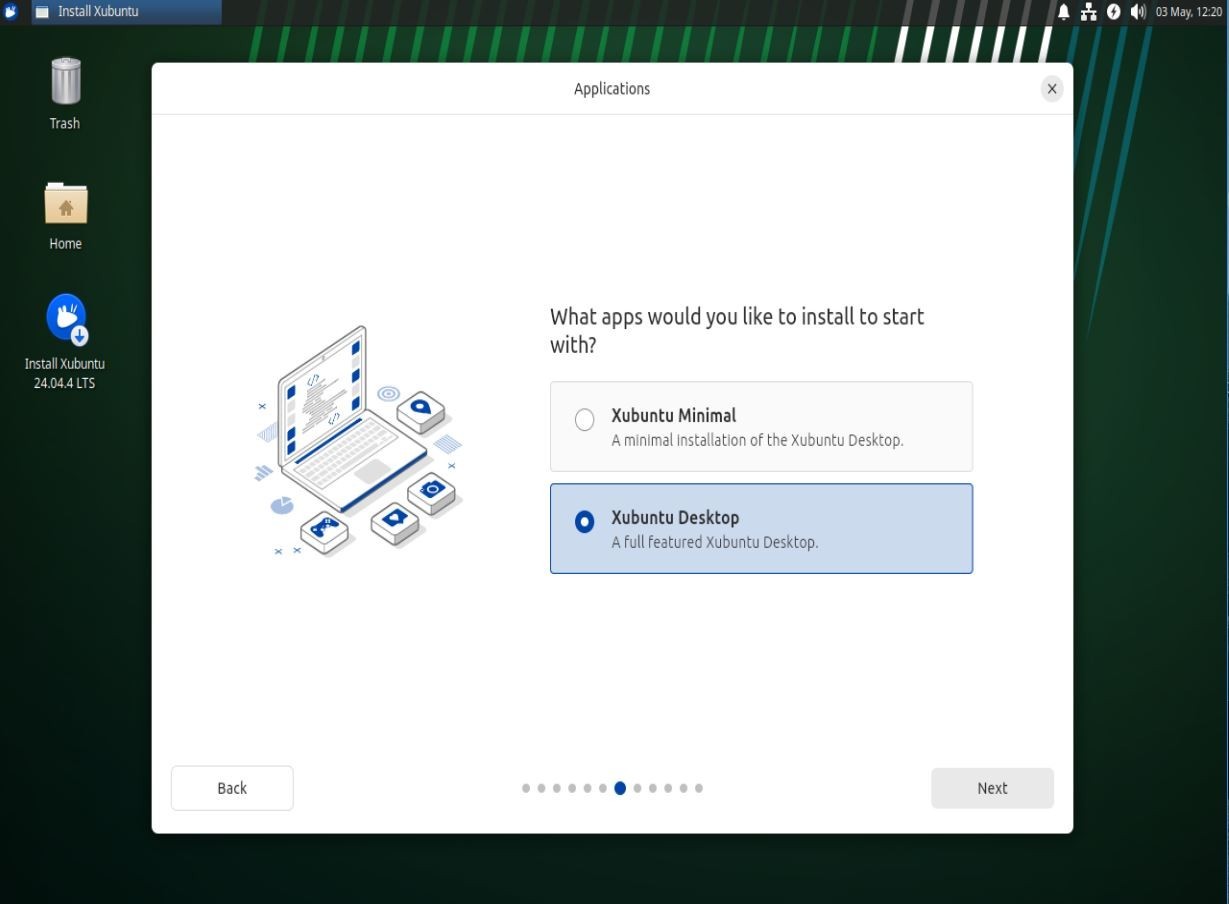Open the volume speaker tray icon
This screenshot has height=904, width=1229.
point(1137,12)
